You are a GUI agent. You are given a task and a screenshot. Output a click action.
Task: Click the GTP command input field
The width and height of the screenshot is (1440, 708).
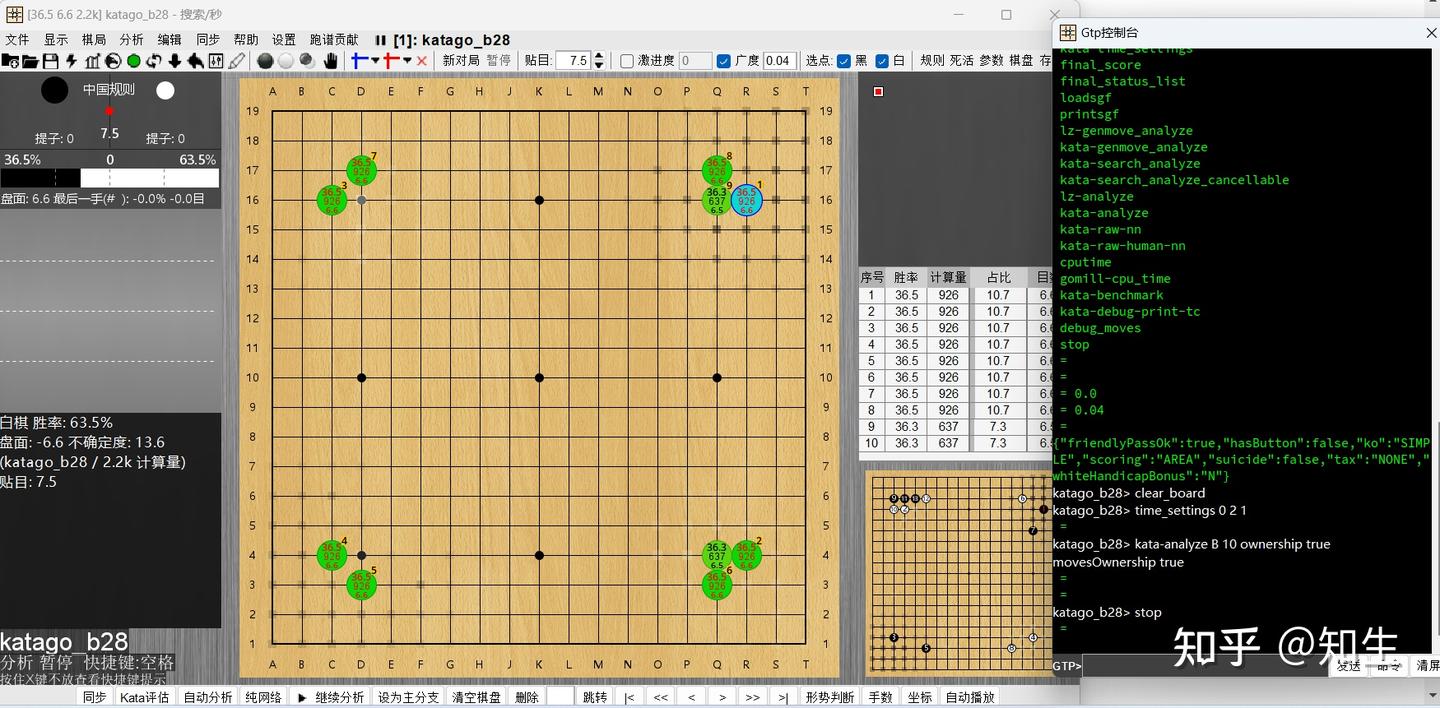[1200, 665]
